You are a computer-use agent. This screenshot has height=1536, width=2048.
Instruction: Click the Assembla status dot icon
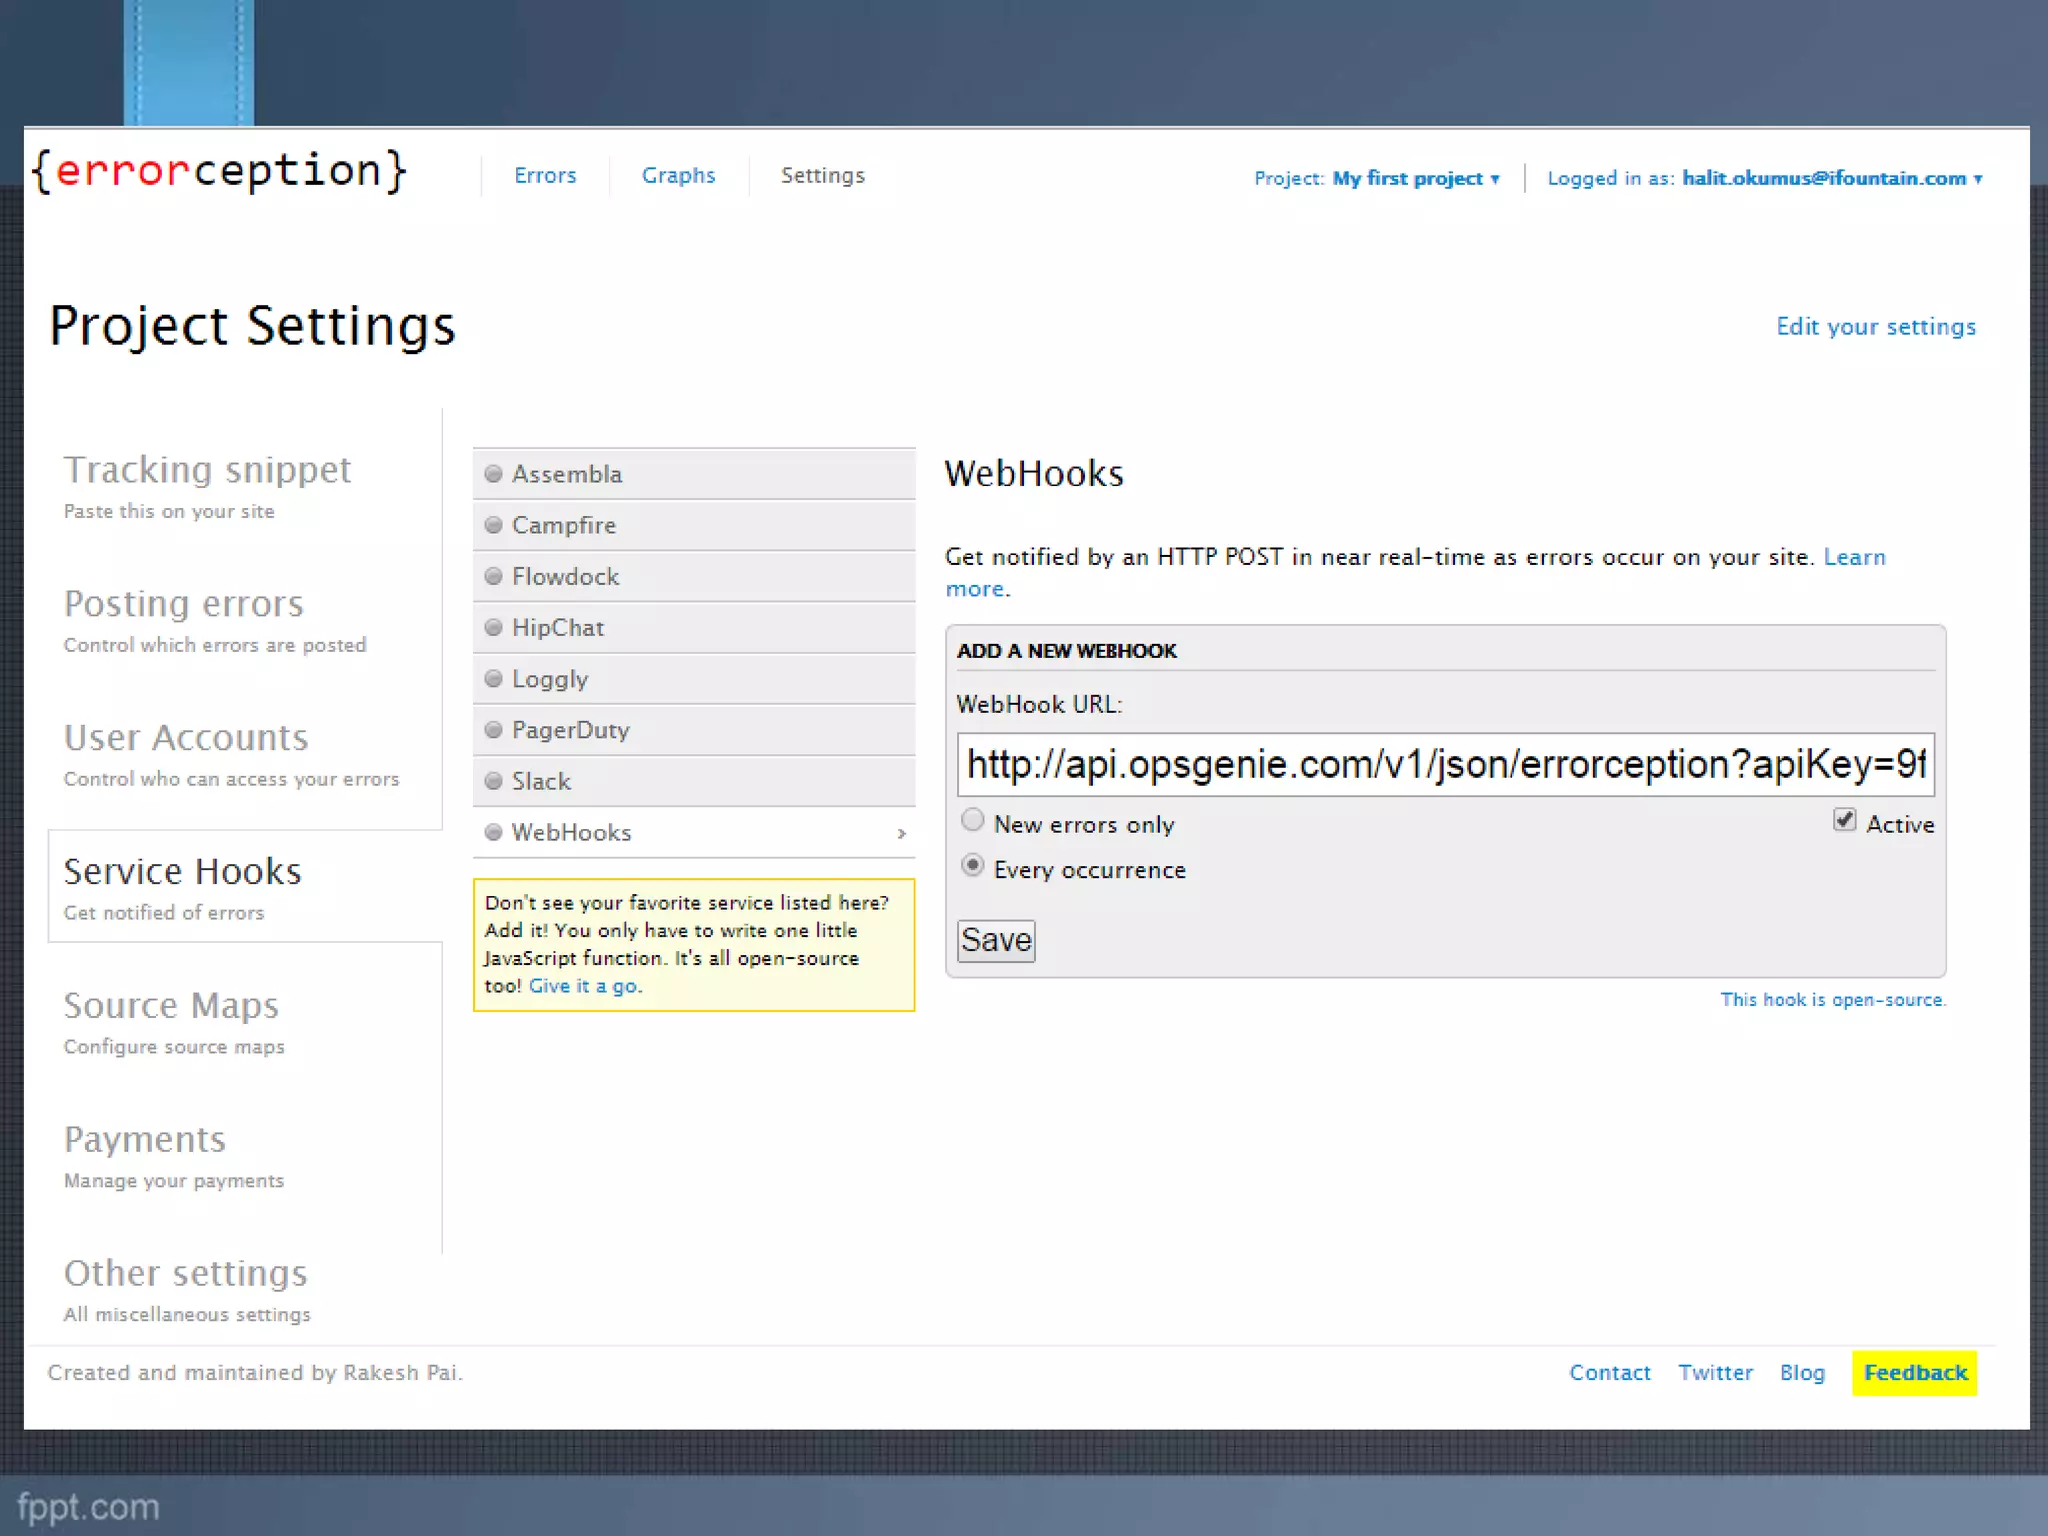pyautogui.click(x=493, y=474)
